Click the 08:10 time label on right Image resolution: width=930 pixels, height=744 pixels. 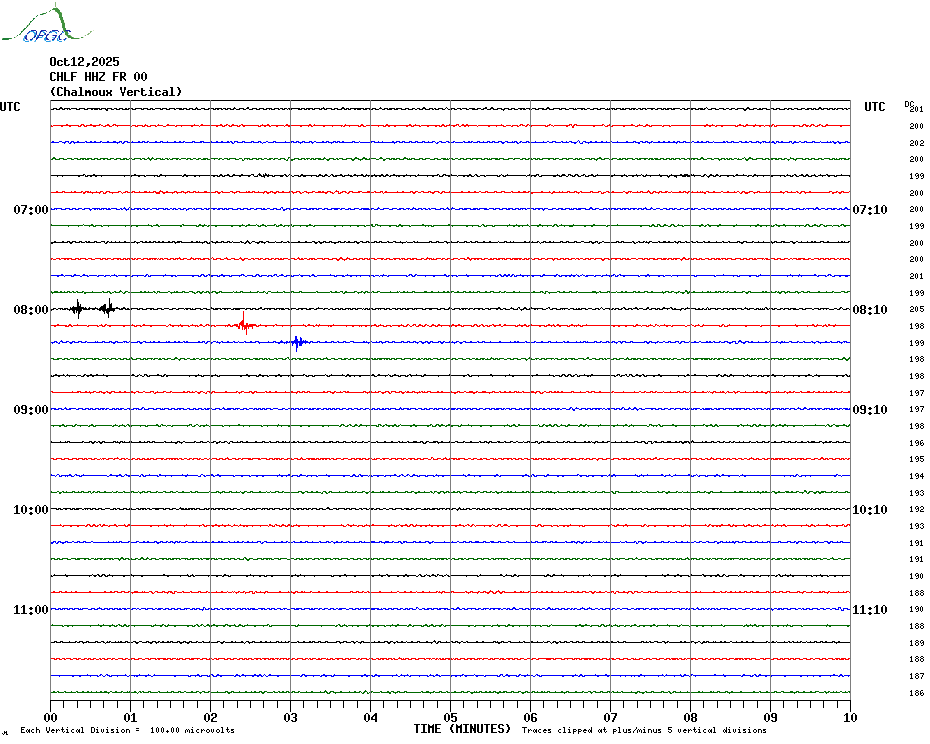tap(868, 309)
